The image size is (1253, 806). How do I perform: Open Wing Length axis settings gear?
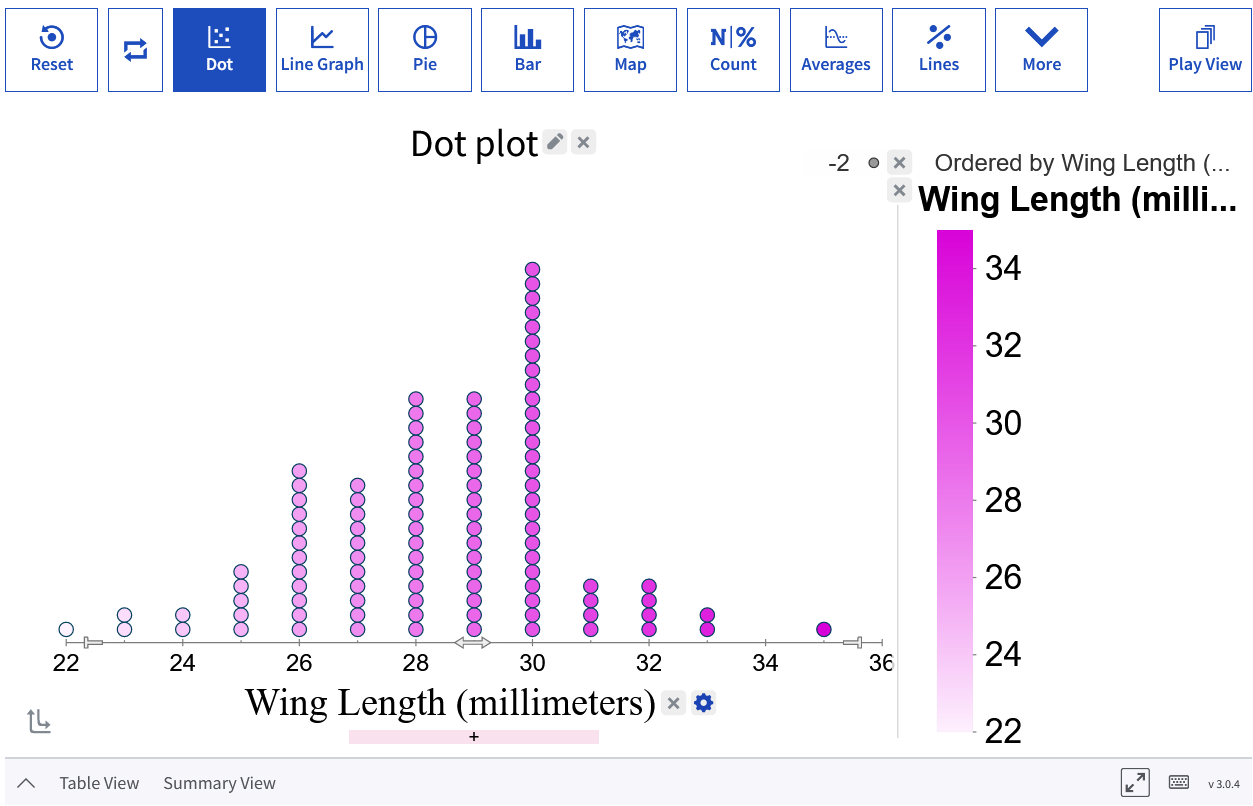[x=704, y=703]
